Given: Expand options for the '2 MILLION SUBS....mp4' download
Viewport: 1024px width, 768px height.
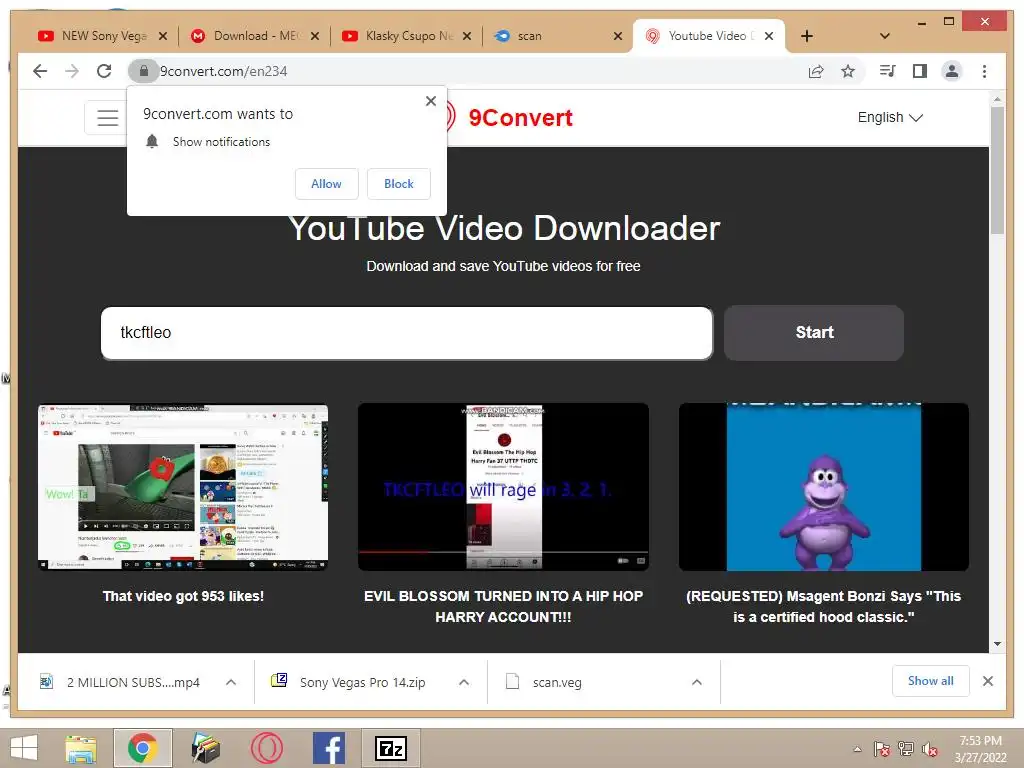Looking at the screenshot, I should tap(231, 682).
